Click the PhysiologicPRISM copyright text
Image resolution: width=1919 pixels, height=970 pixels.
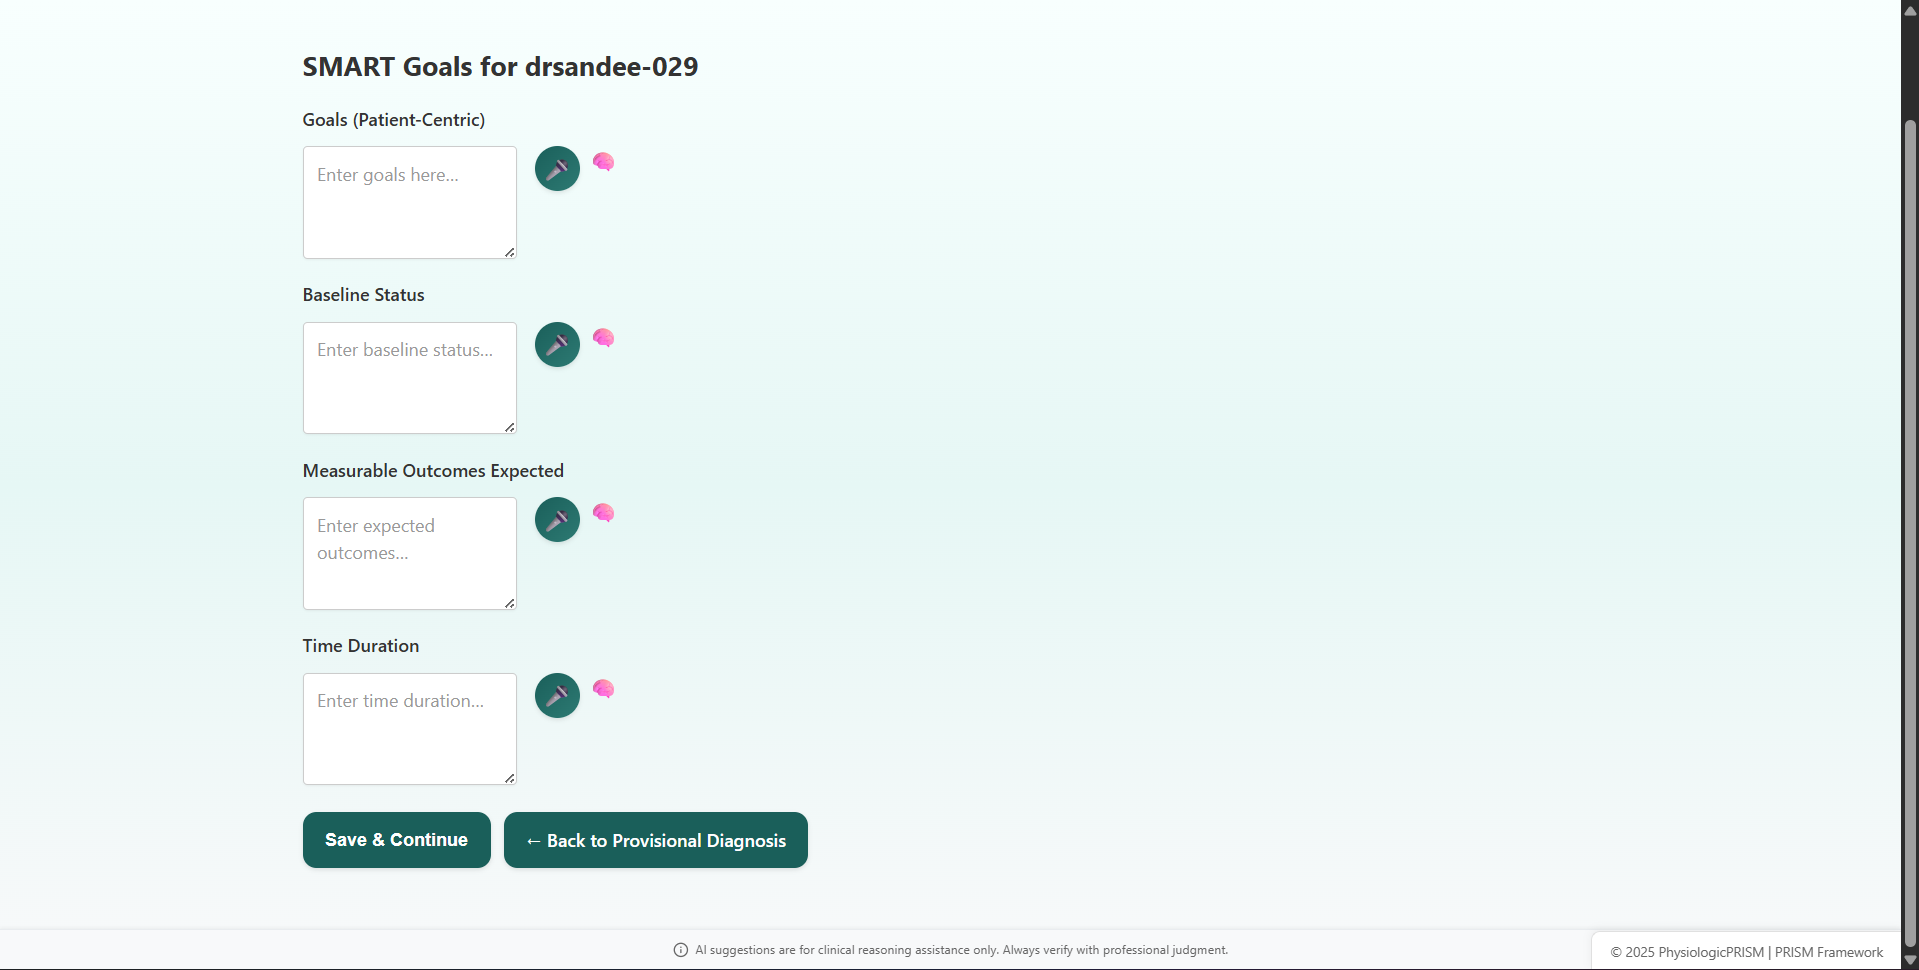tap(1750, 951)
